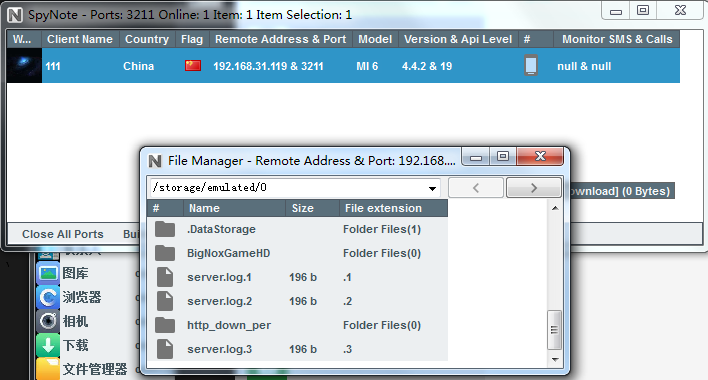Click the SpyNote app logo in title bar
The image size is (708, 380).
[x=15, y=15]
